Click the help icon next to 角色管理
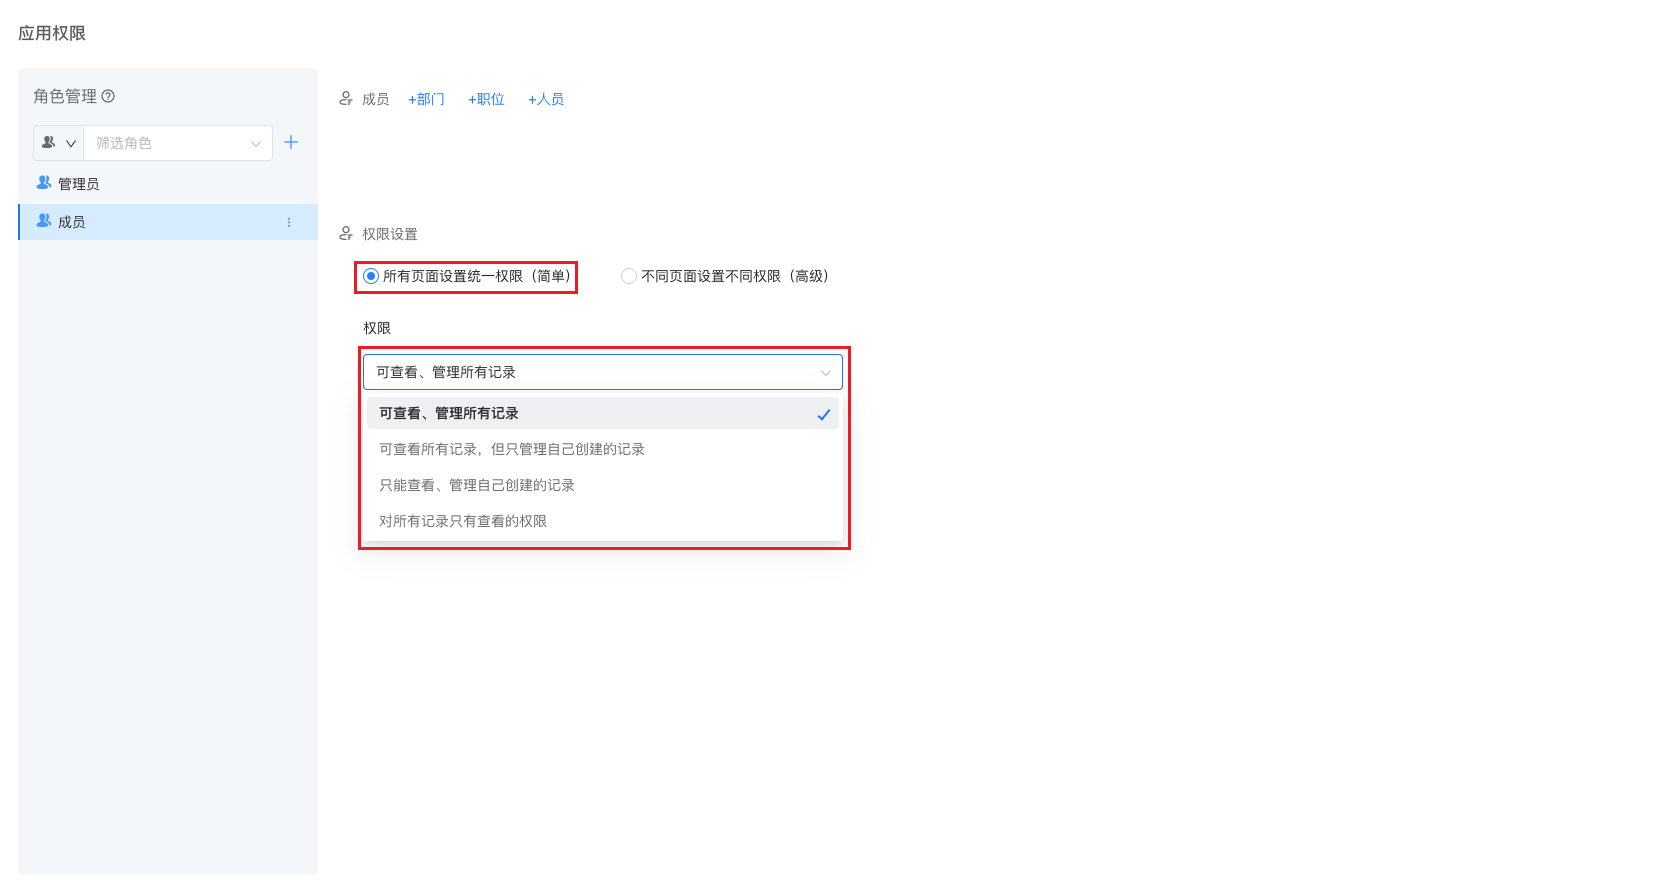The image size is (1667, 891). coord(108,96)
